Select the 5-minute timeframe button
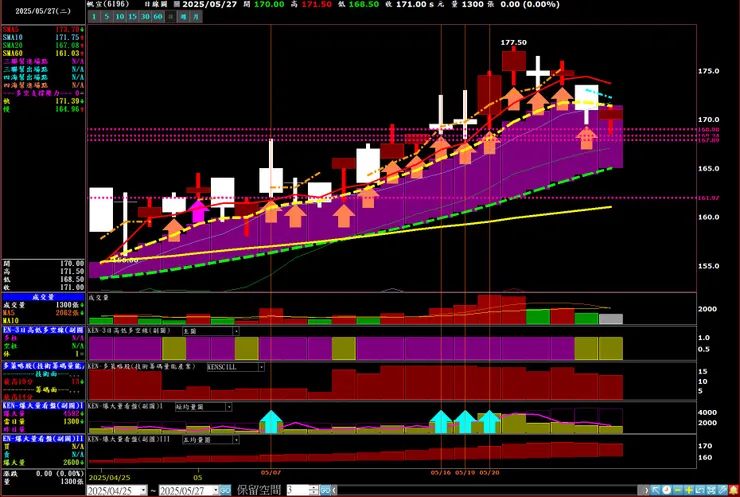The image size is (740, 497). pyautogui.click(x=107, y=17)
